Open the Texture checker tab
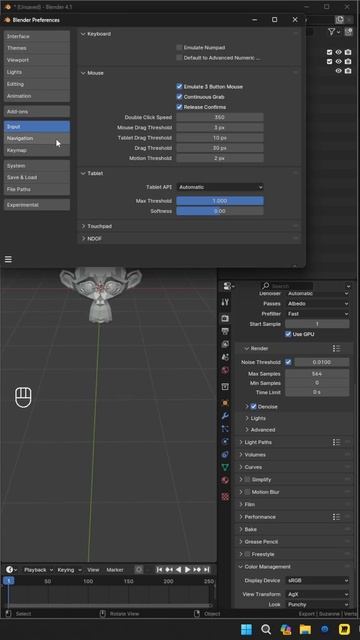The height and width of the screenshot is (640, 360). 225,497
